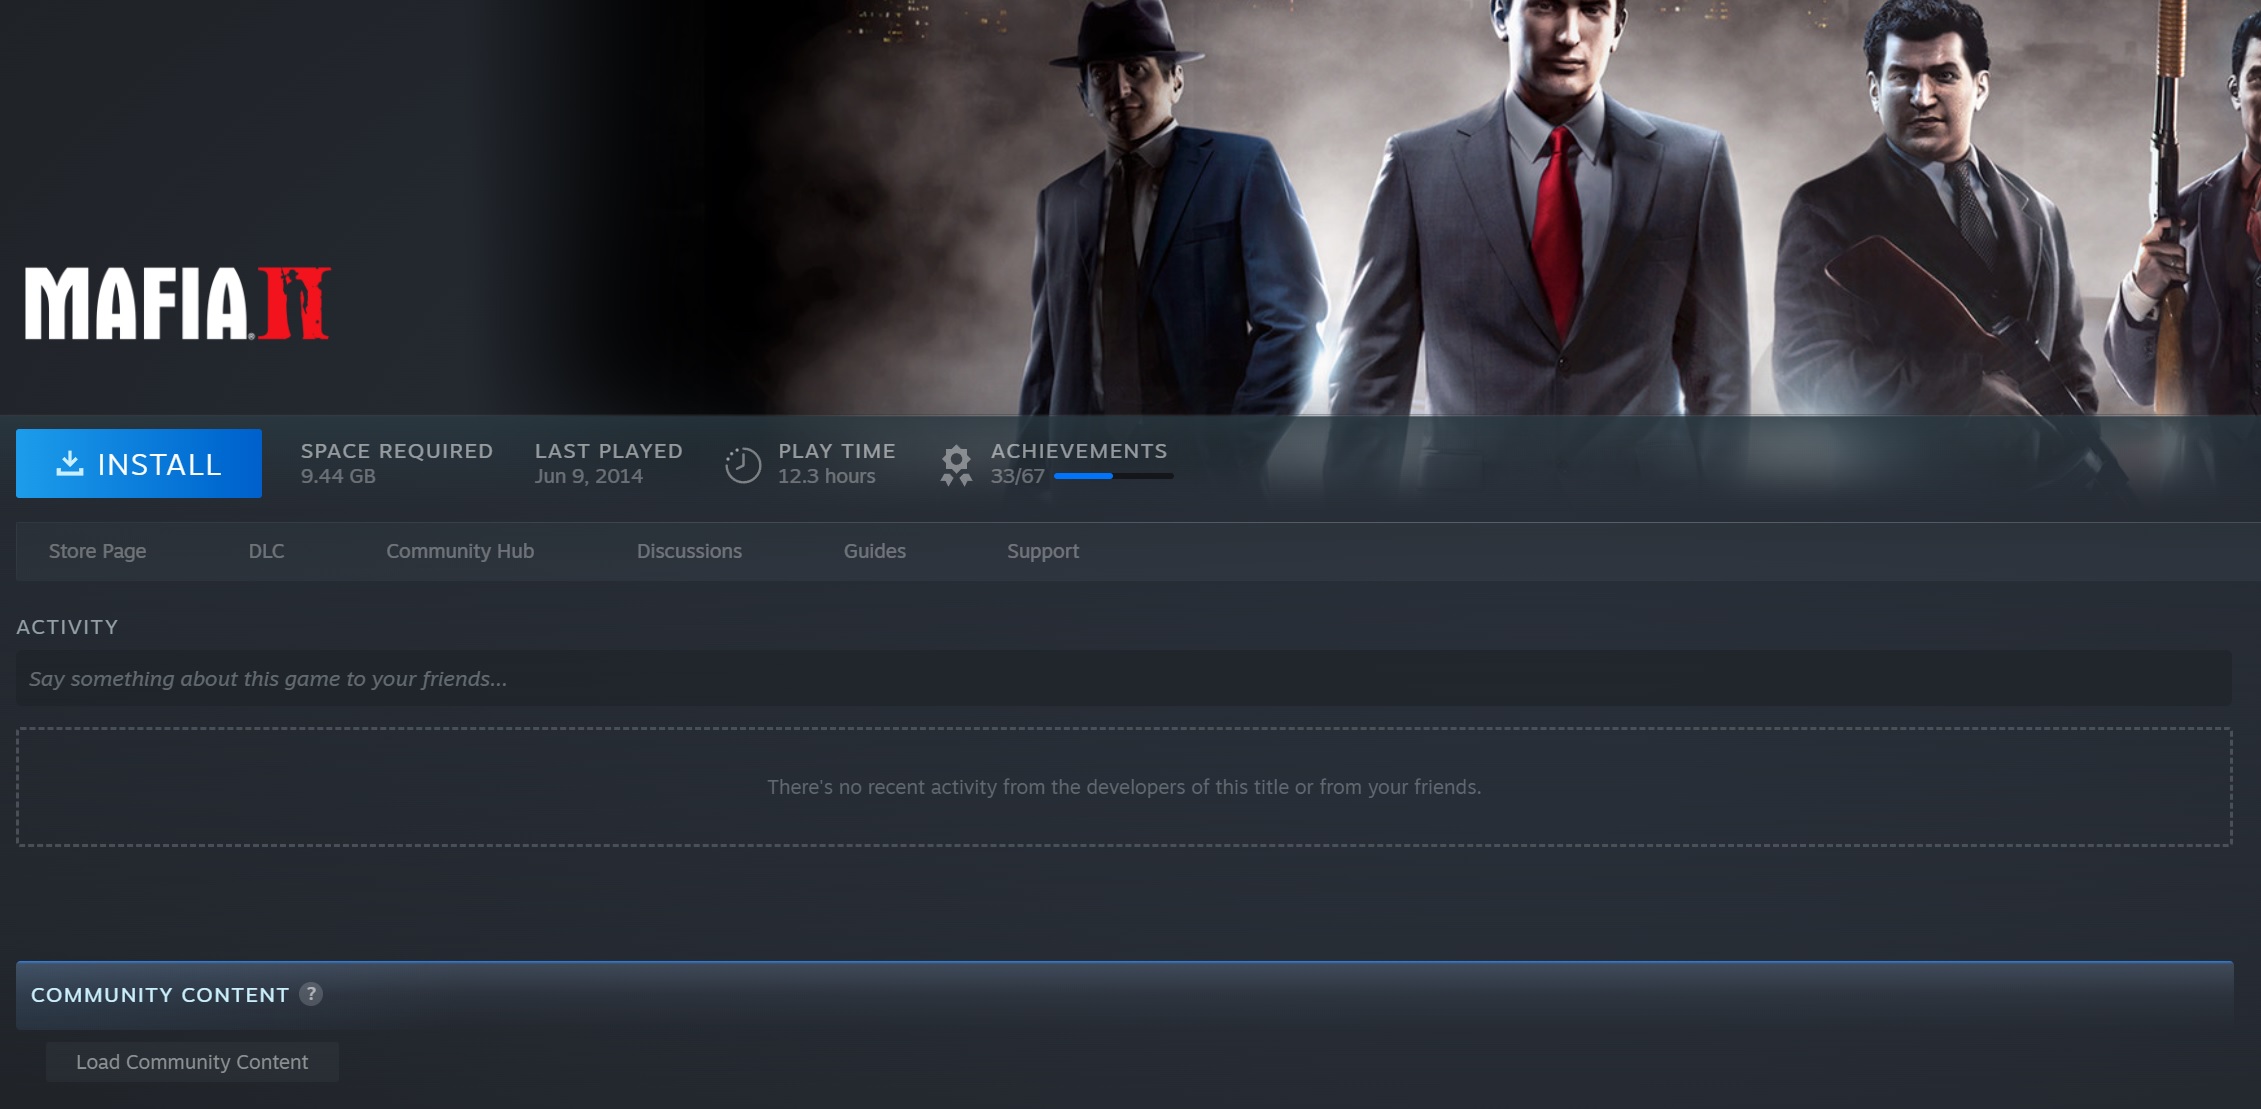Image resolution: width=2261 pixels, height=1109 pixels.
Task: Click the '9.44 GB' space required value
Action: (x=338, y=476)
